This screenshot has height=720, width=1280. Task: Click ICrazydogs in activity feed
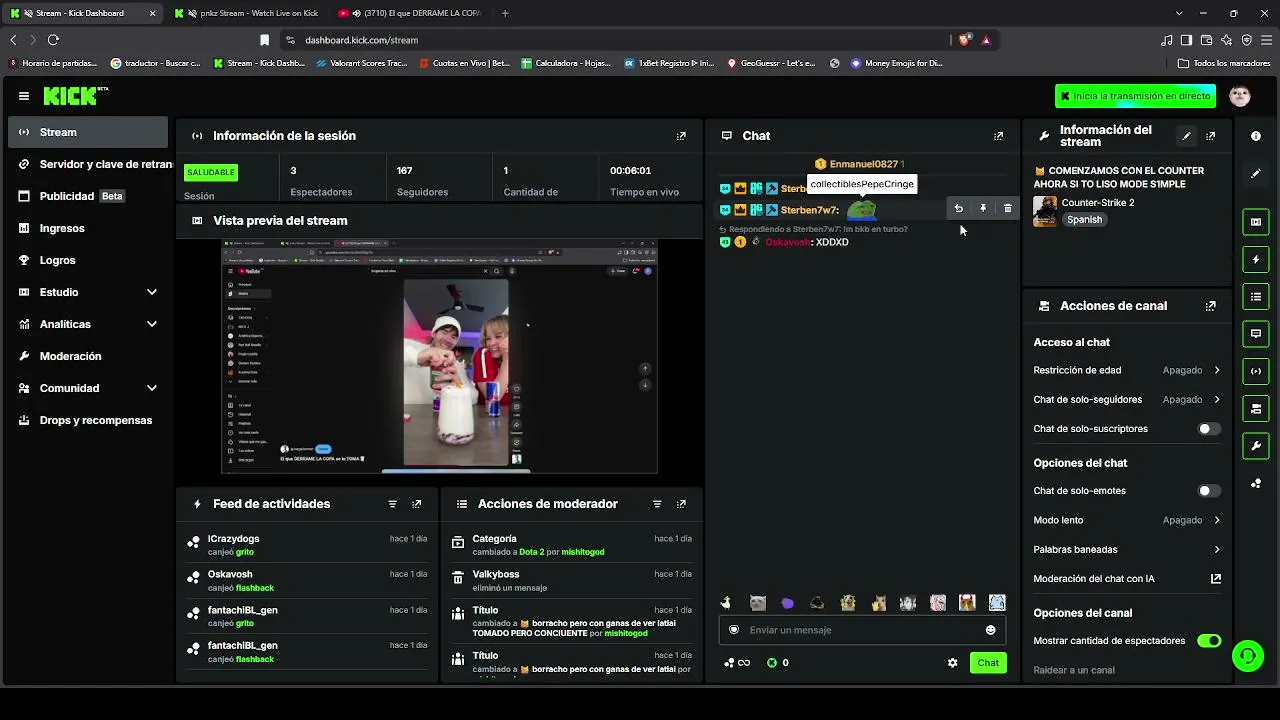coord(233,539)
